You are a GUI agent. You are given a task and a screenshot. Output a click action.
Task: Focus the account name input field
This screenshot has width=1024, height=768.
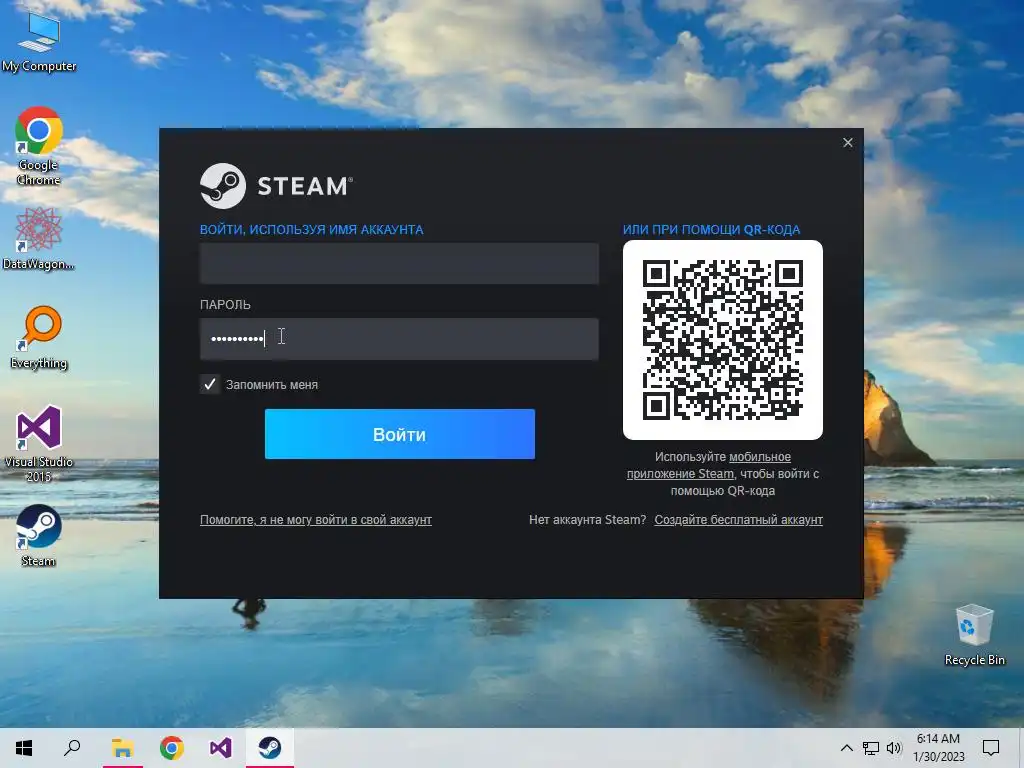point(399,263)
